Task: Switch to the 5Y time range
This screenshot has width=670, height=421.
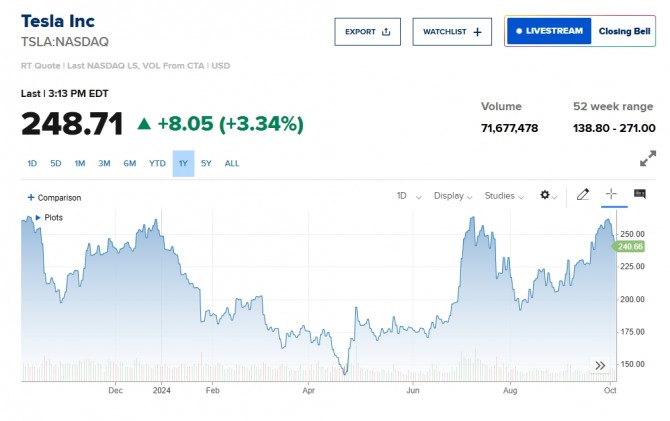Action: (206, 163)
